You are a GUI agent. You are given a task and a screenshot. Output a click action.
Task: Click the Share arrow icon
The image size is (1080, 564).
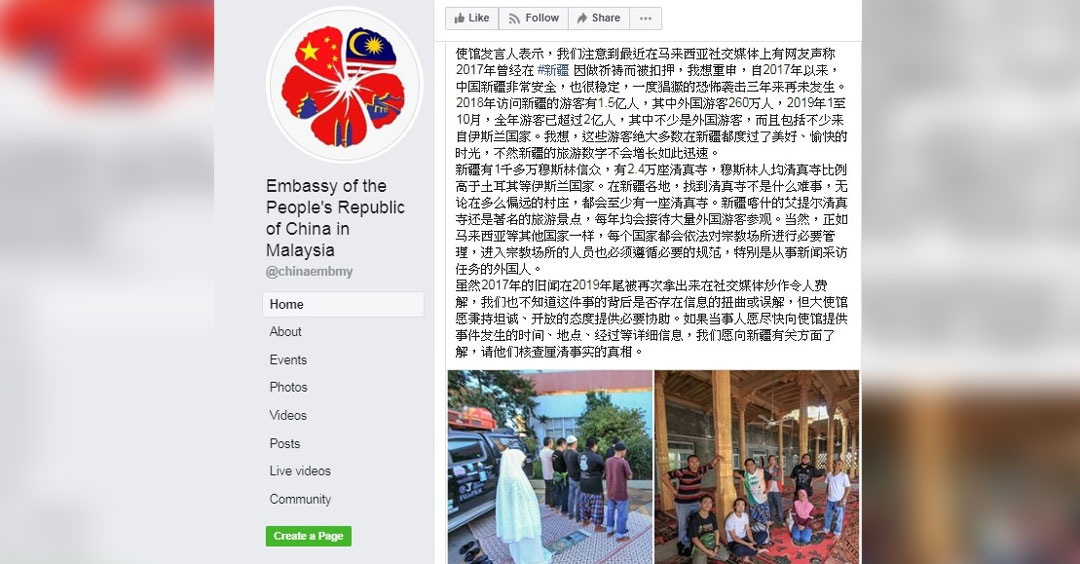coord(582,19)
